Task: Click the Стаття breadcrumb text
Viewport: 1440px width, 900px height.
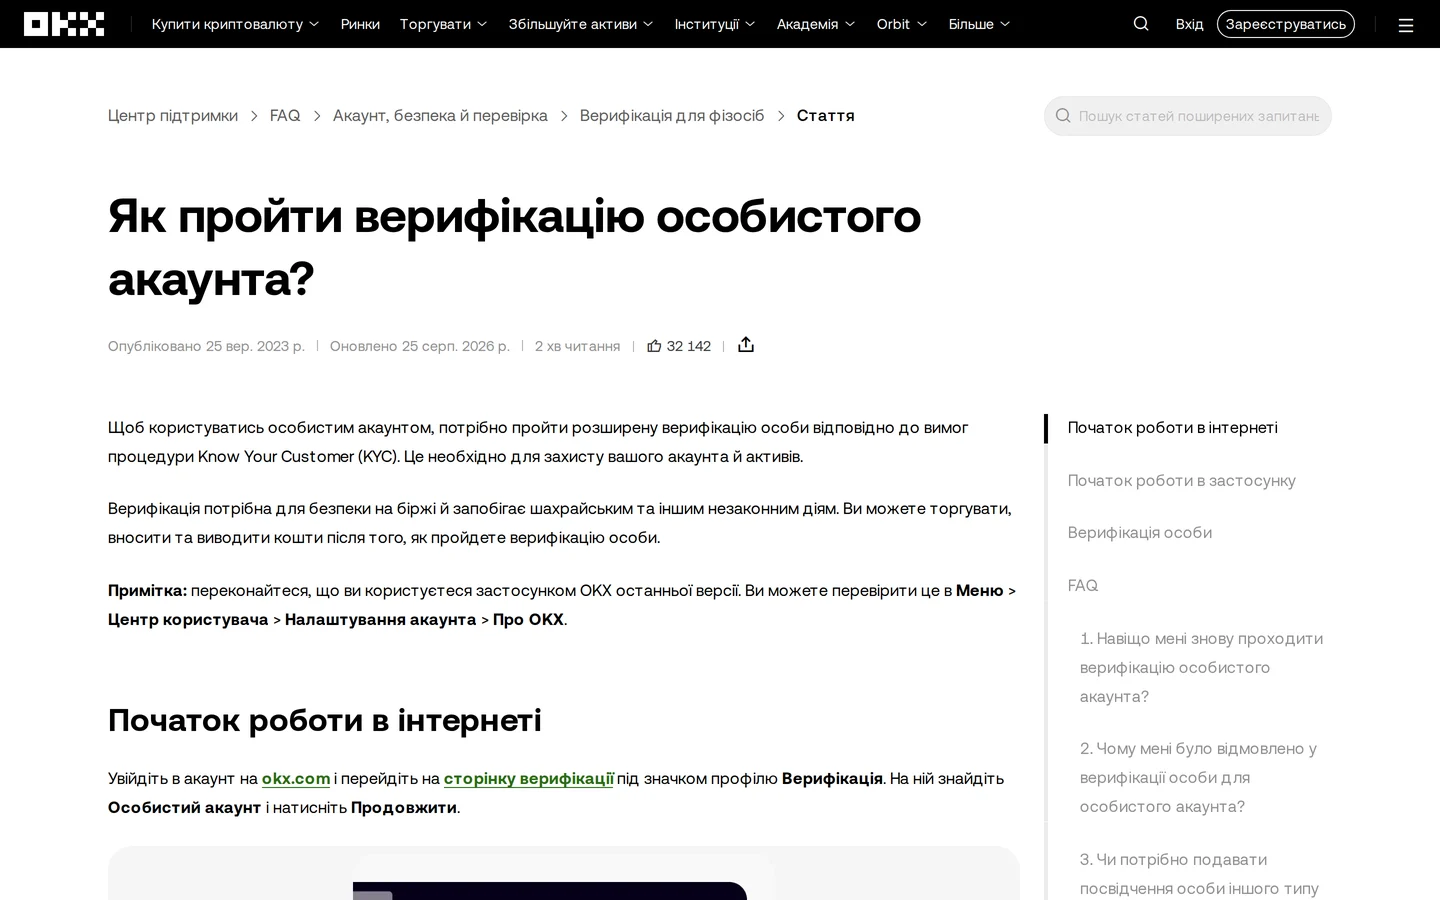Action: [x=826, y=116]
